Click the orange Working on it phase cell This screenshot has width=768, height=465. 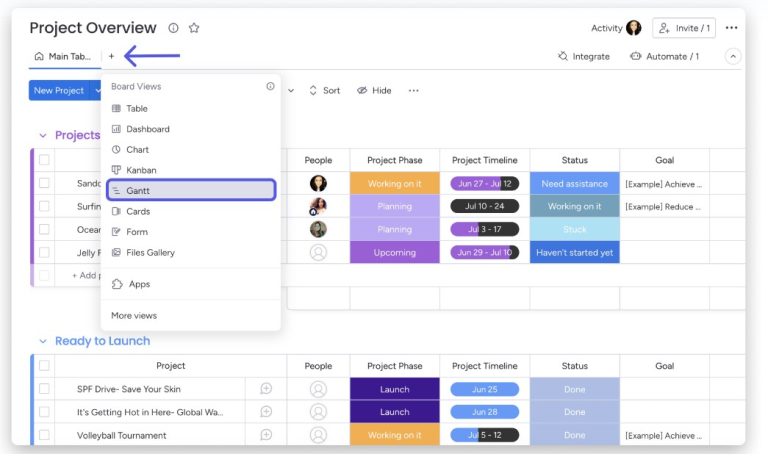394,184
